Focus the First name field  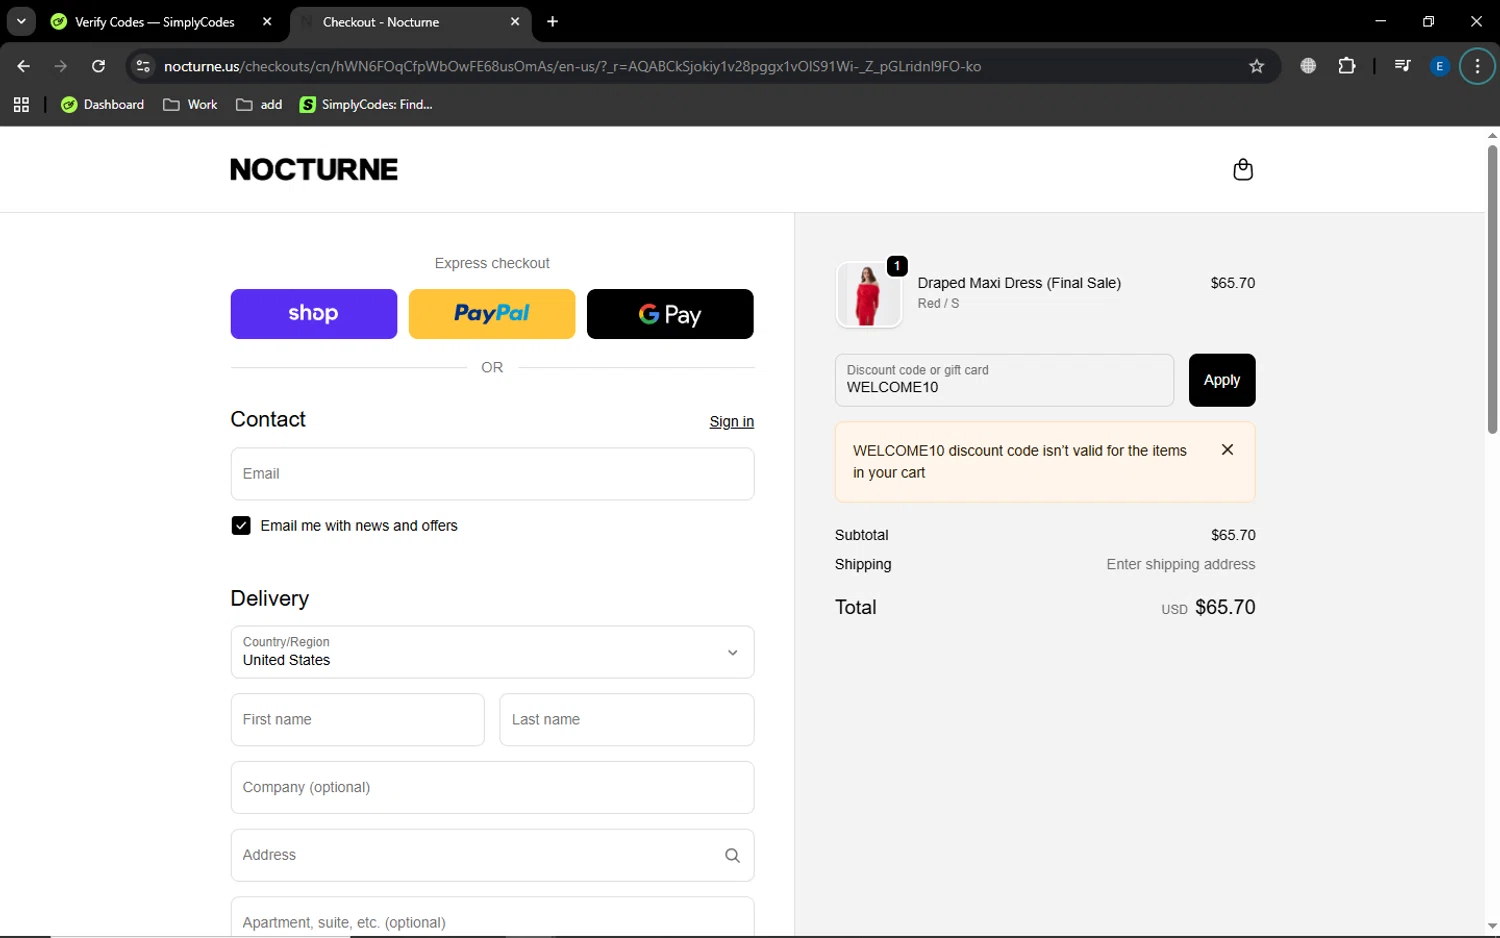pyautogui.click(x=357, y=720)
